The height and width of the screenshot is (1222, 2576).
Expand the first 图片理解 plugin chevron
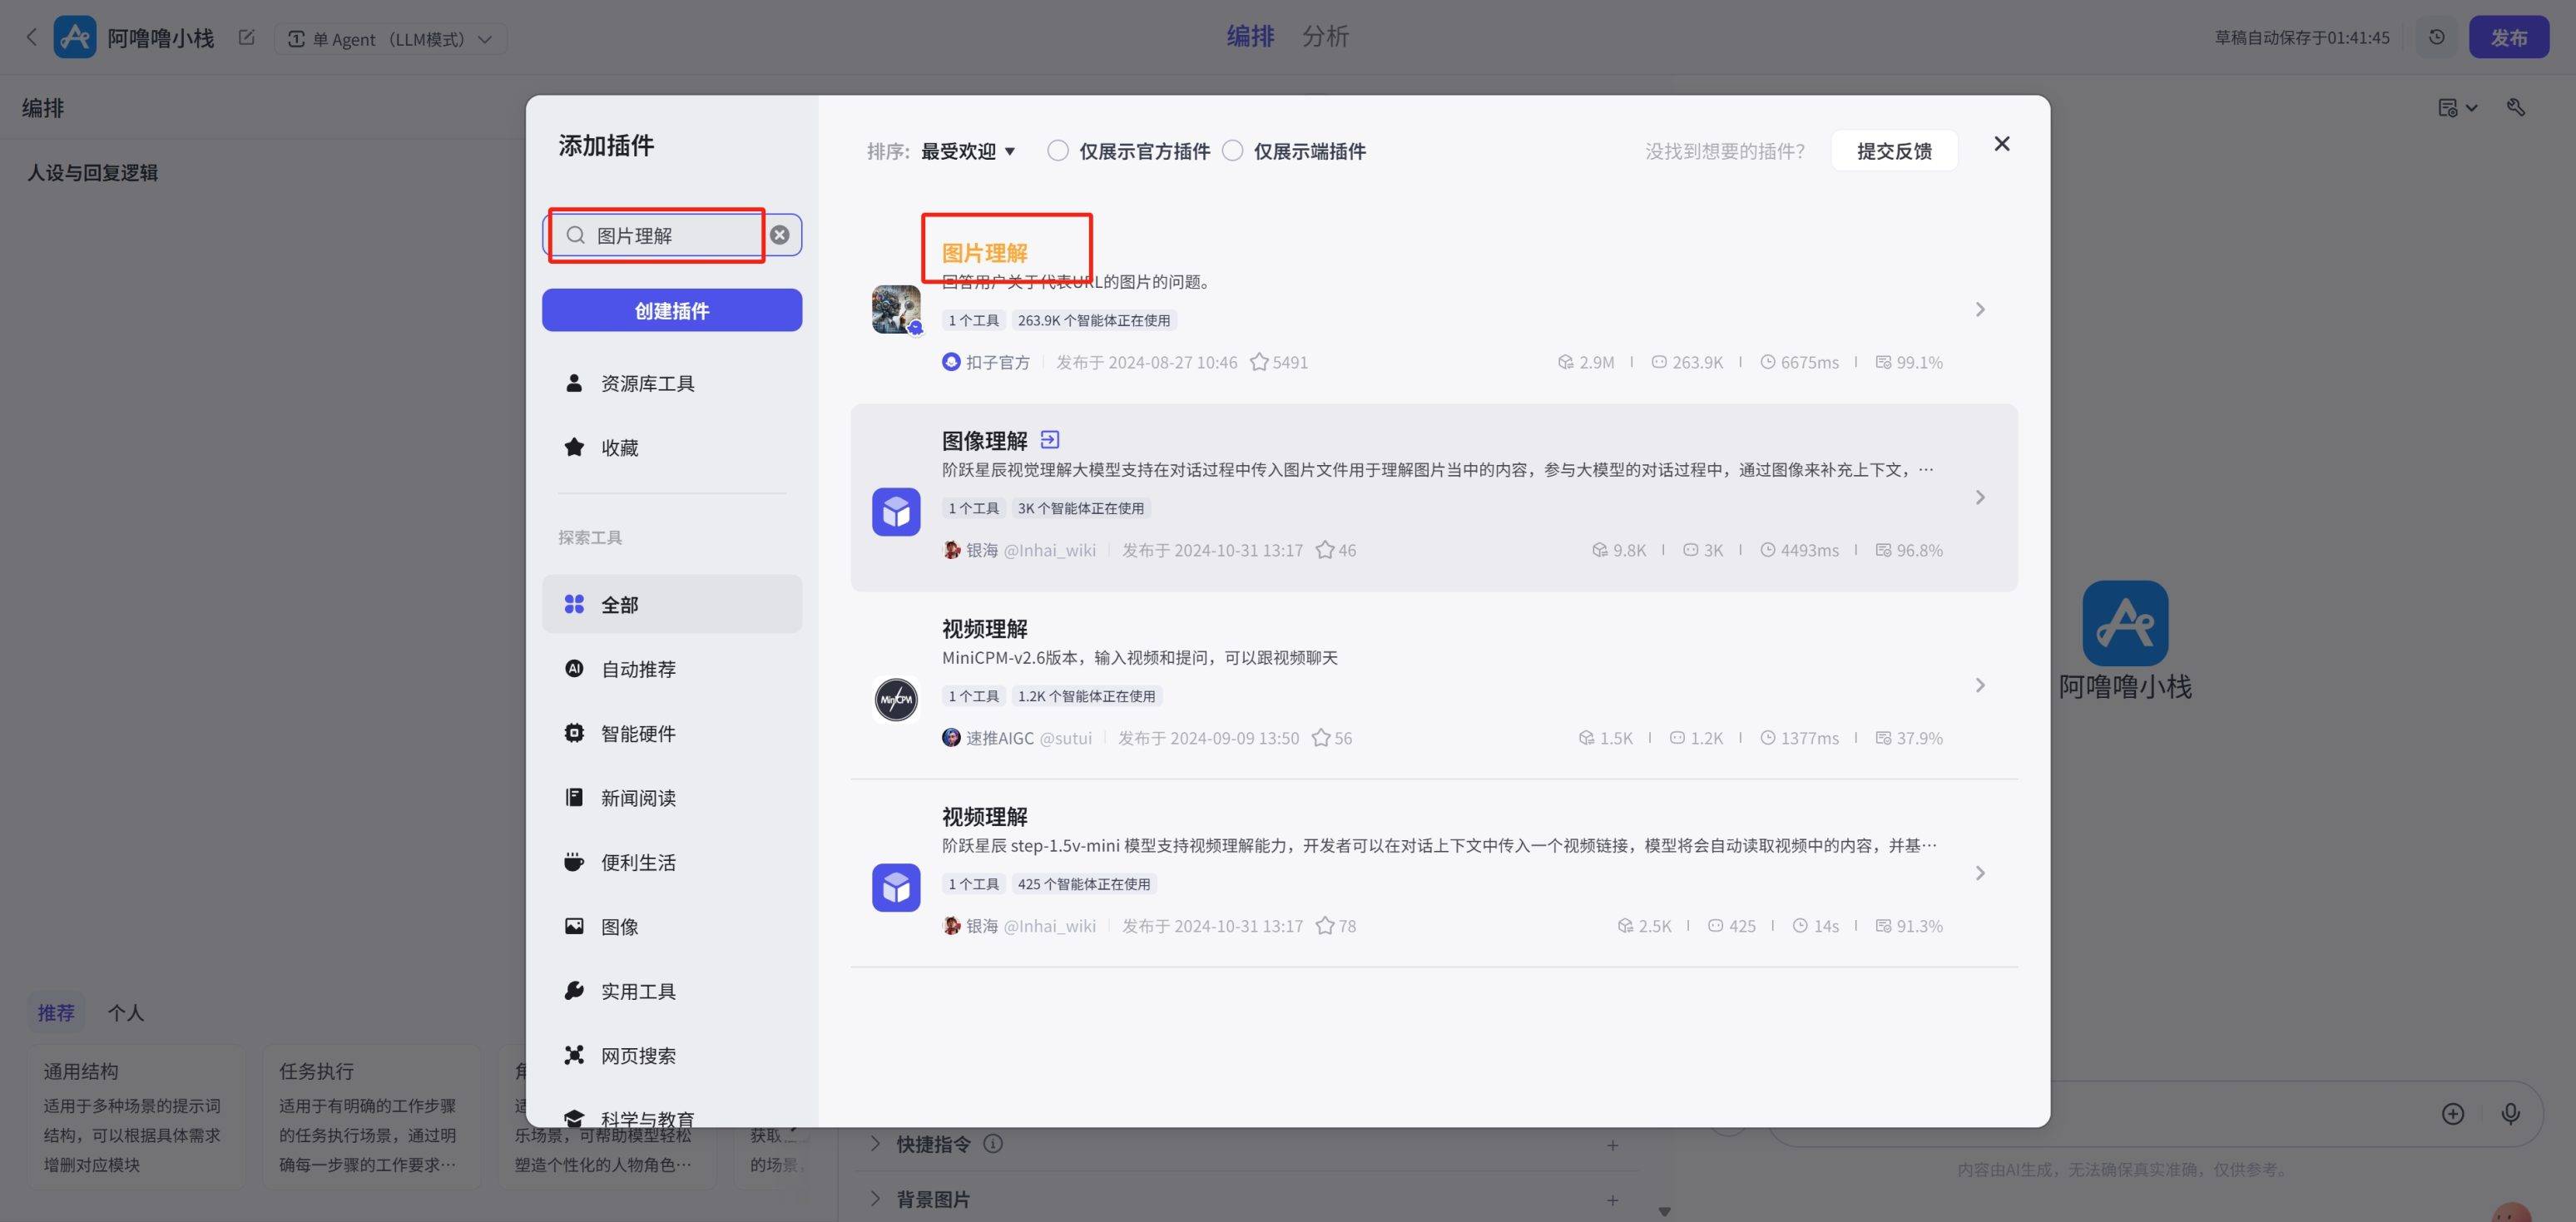[1979, 310]
